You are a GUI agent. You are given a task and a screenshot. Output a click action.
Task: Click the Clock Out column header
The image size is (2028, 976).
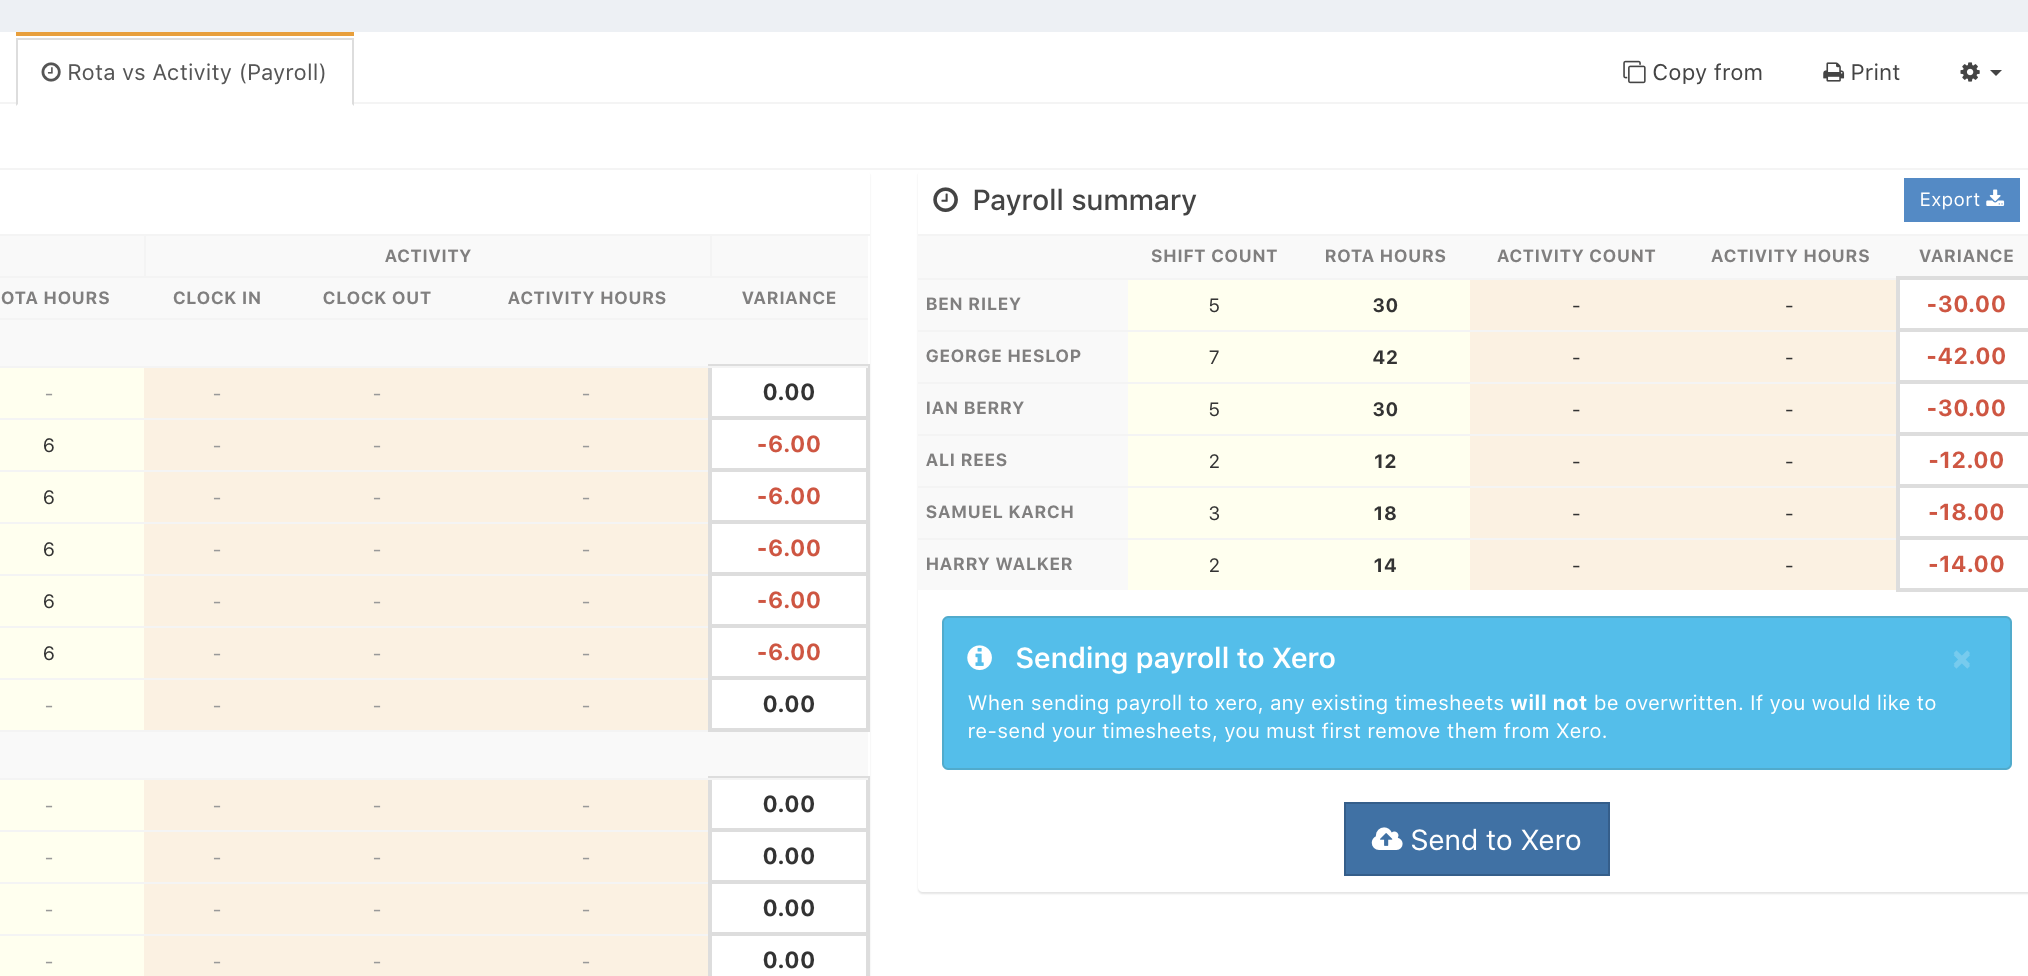coord(376,298)
